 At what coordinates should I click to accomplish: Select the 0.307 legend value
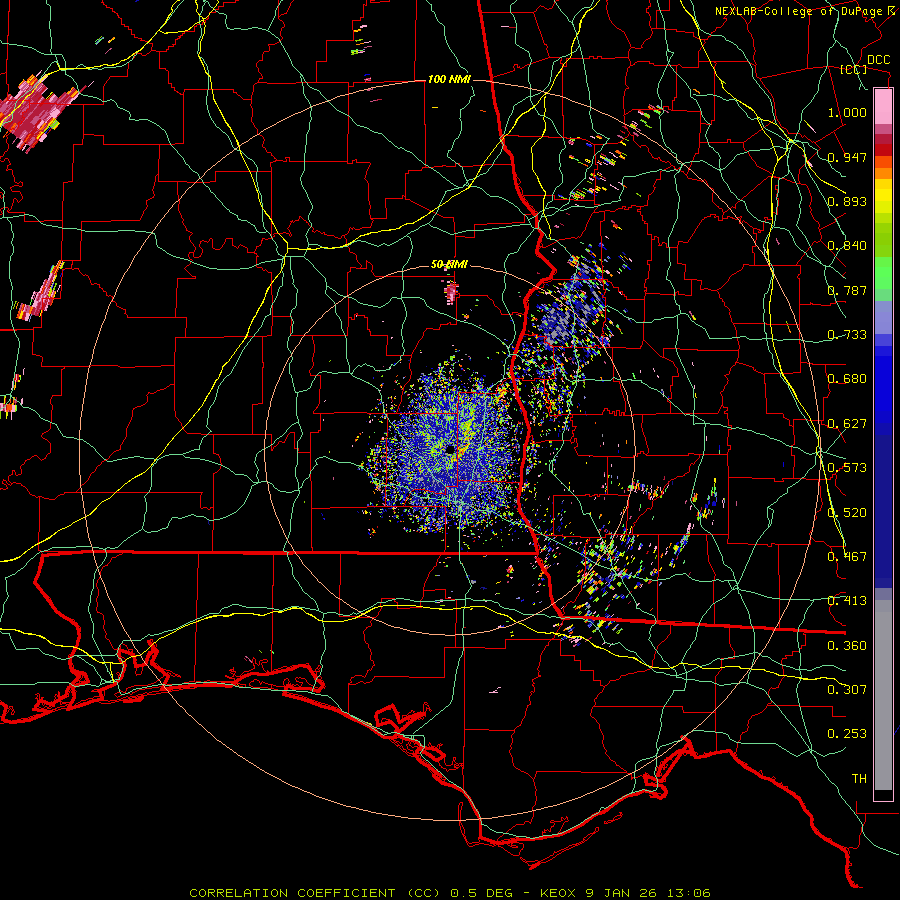point(847,690)
